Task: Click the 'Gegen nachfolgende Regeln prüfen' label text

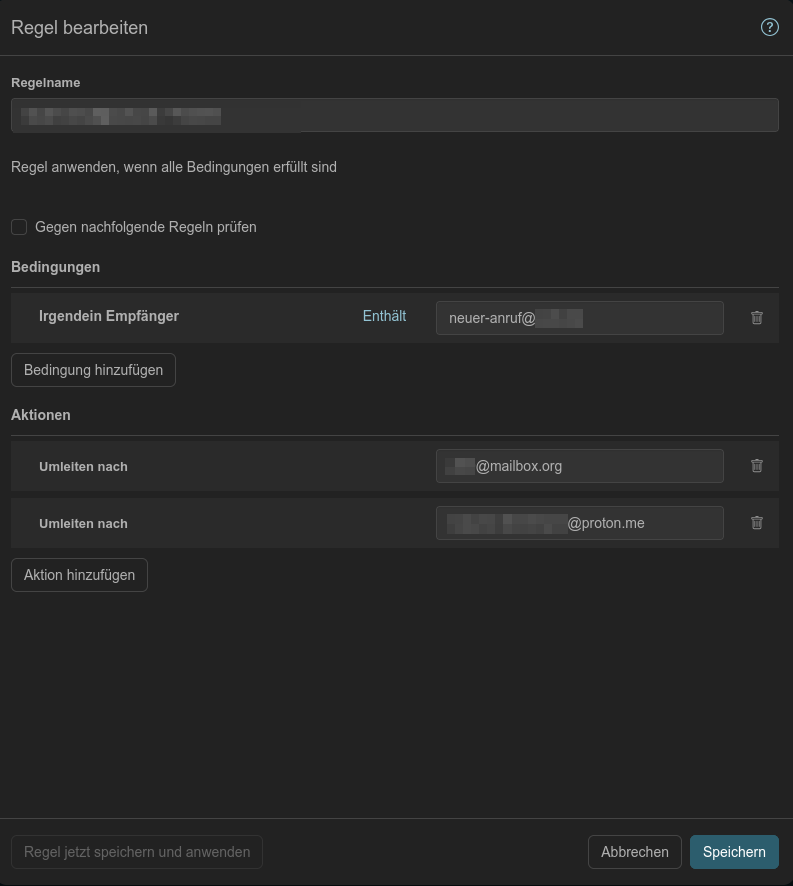Action: pyautogui.click(x=146, y=227)
